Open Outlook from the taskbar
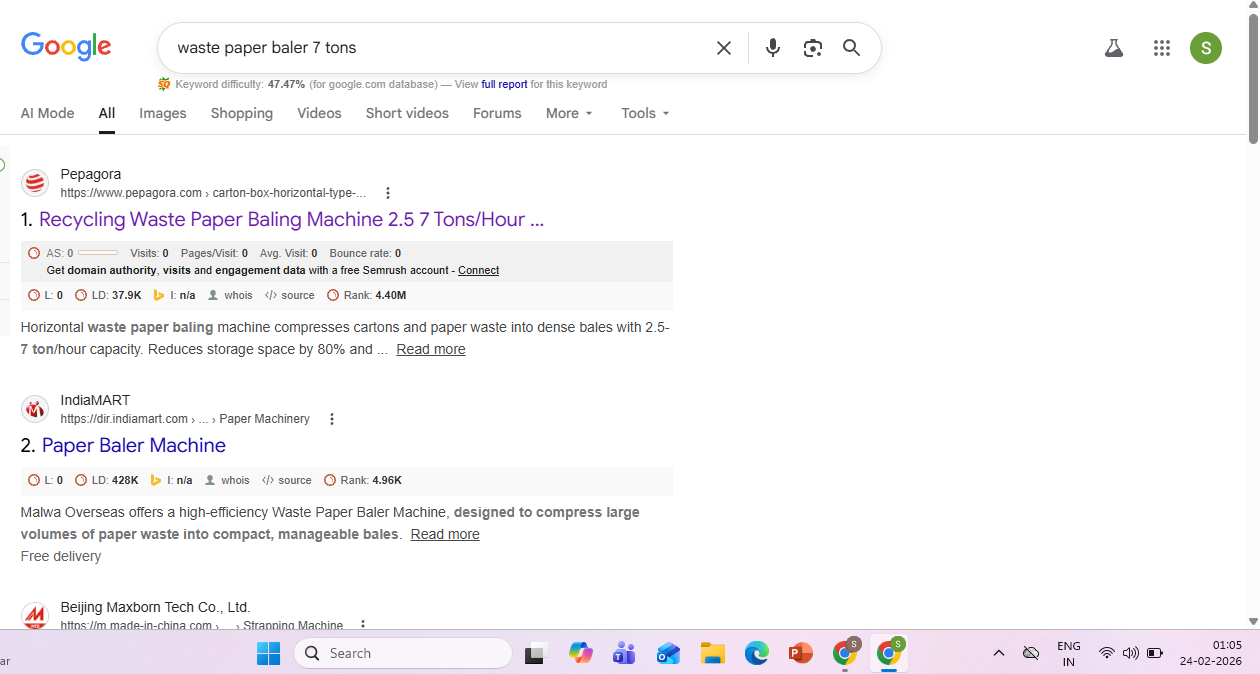This screenshot has width=1260, height=674. click(668, 653)
